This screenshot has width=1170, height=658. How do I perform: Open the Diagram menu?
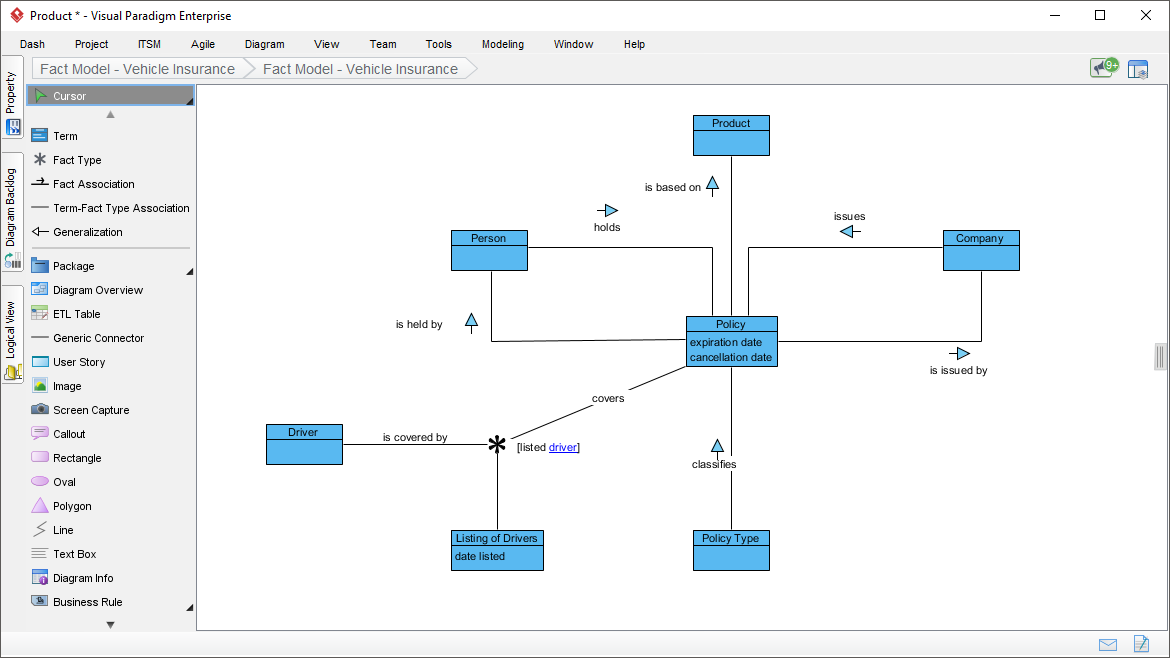pos(264,44)
